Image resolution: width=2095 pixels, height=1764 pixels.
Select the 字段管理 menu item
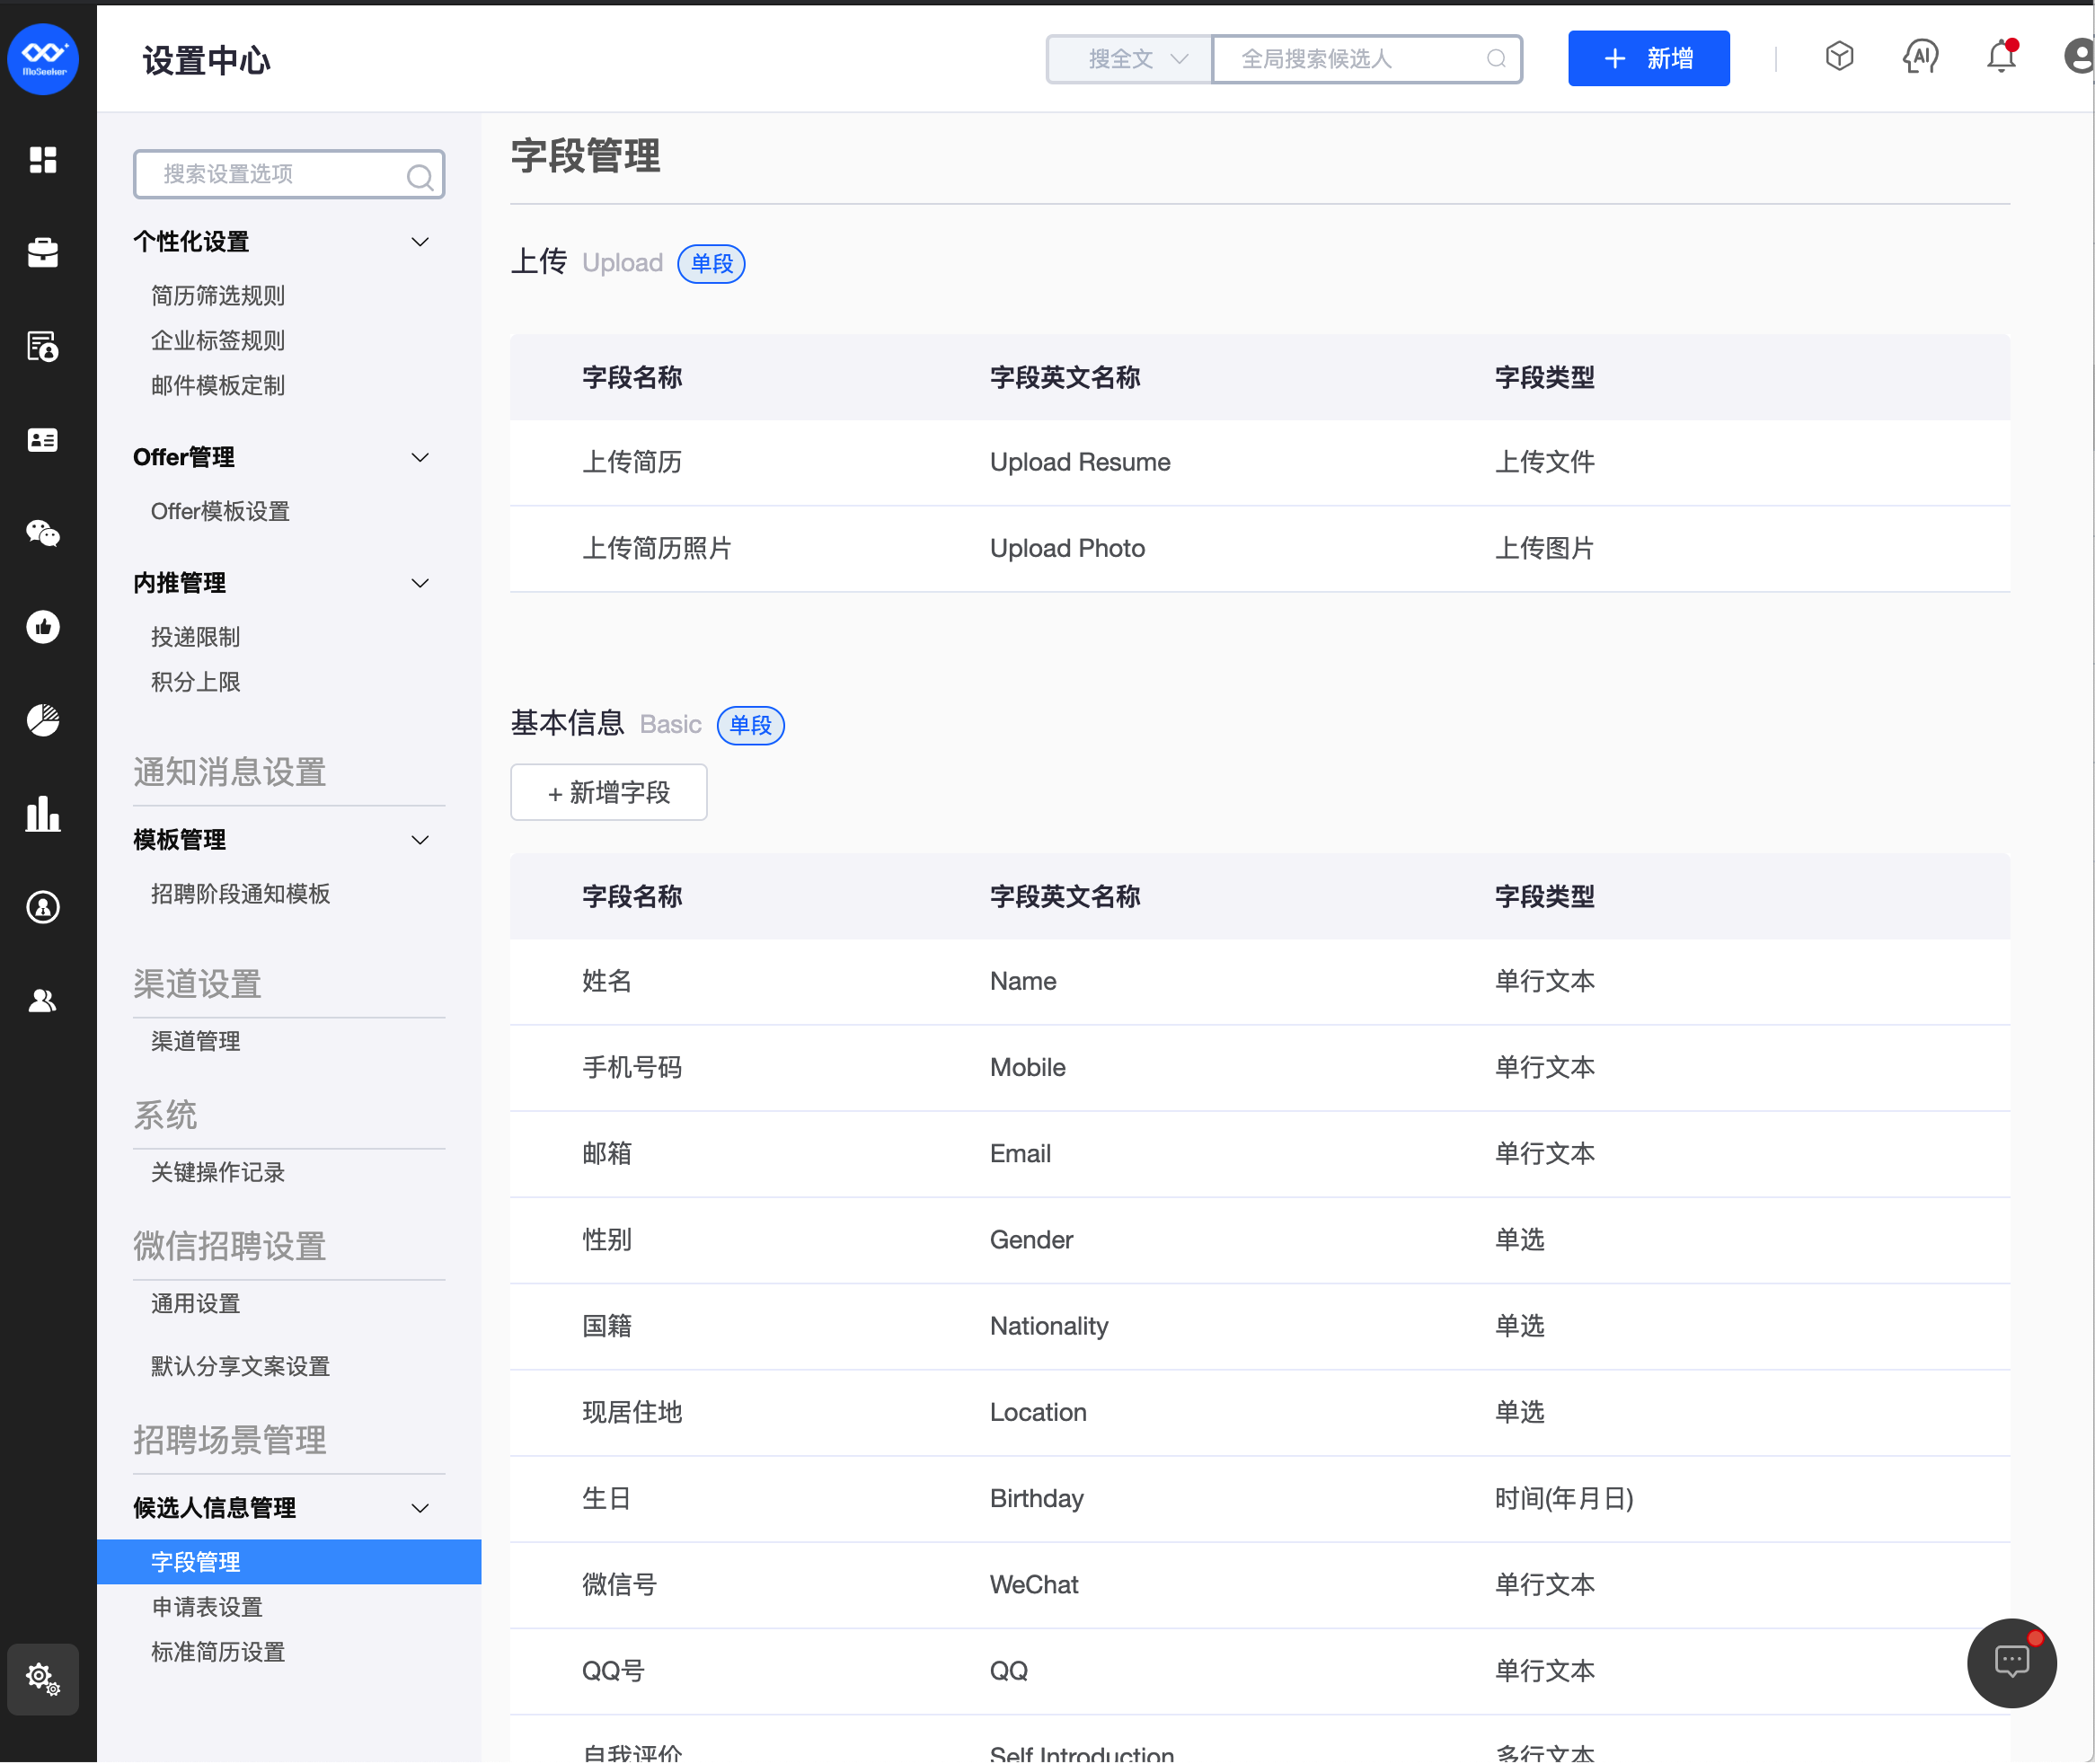289,1563
